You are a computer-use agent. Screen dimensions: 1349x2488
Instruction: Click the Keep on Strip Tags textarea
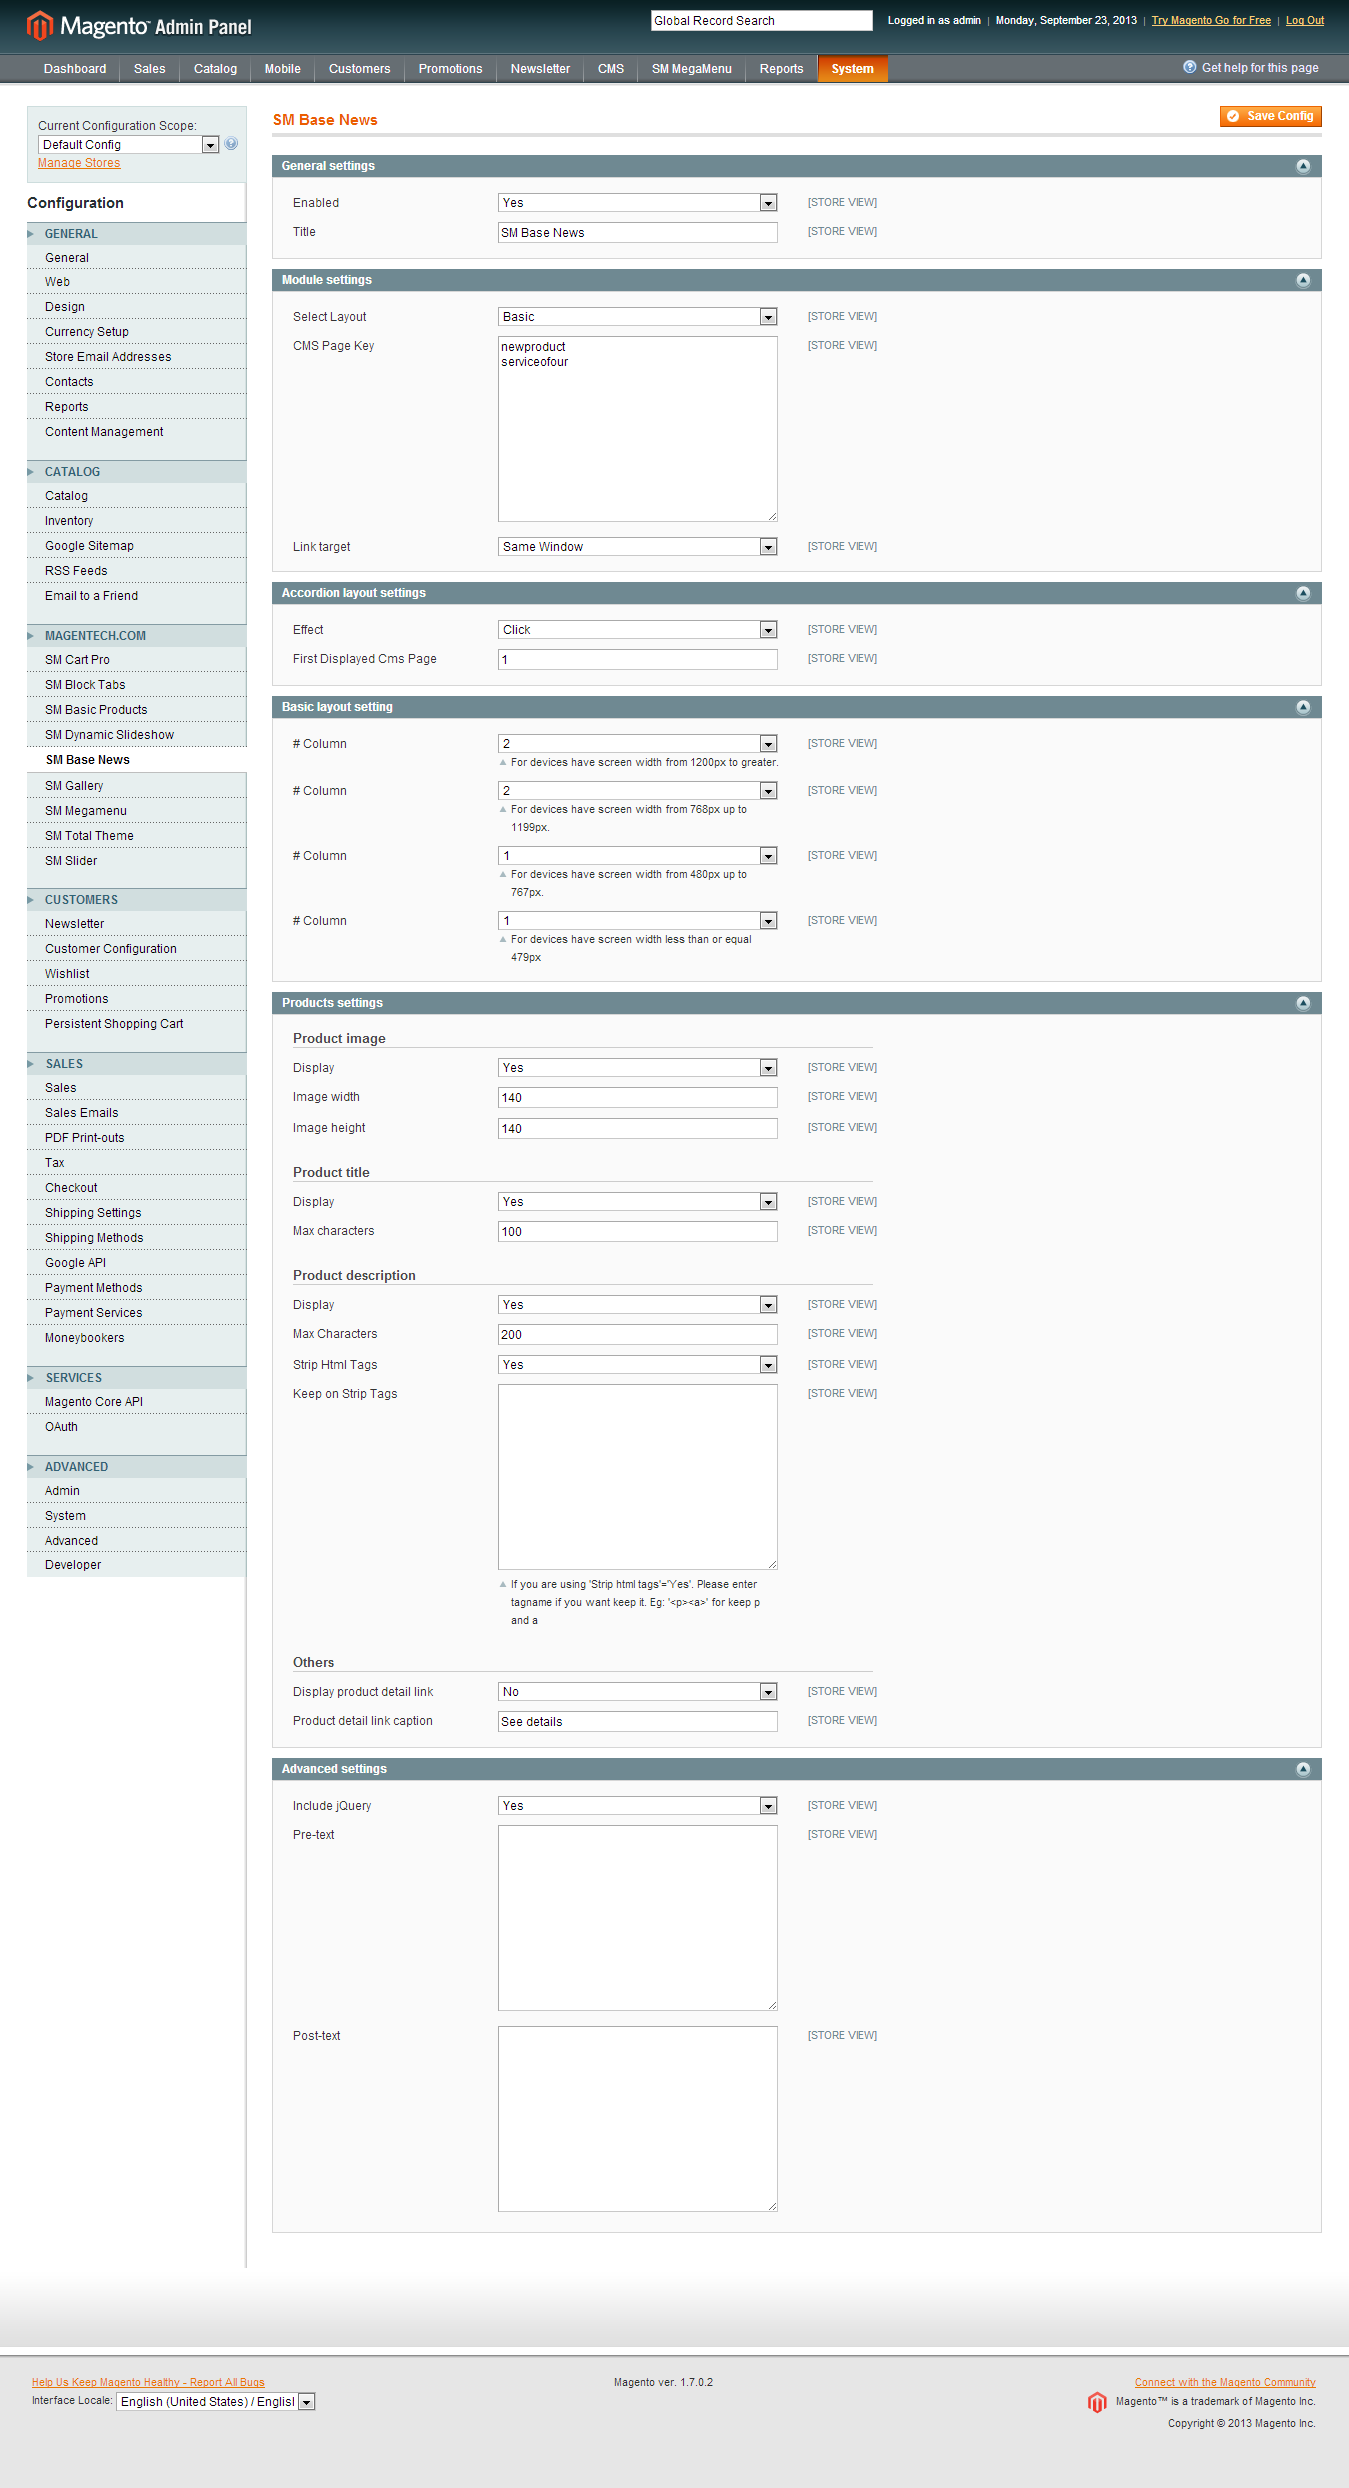637,1477
